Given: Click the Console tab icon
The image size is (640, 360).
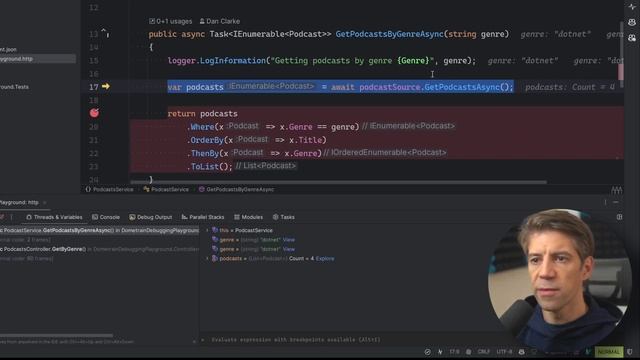Looking at the screenshot, I should 95,217.
